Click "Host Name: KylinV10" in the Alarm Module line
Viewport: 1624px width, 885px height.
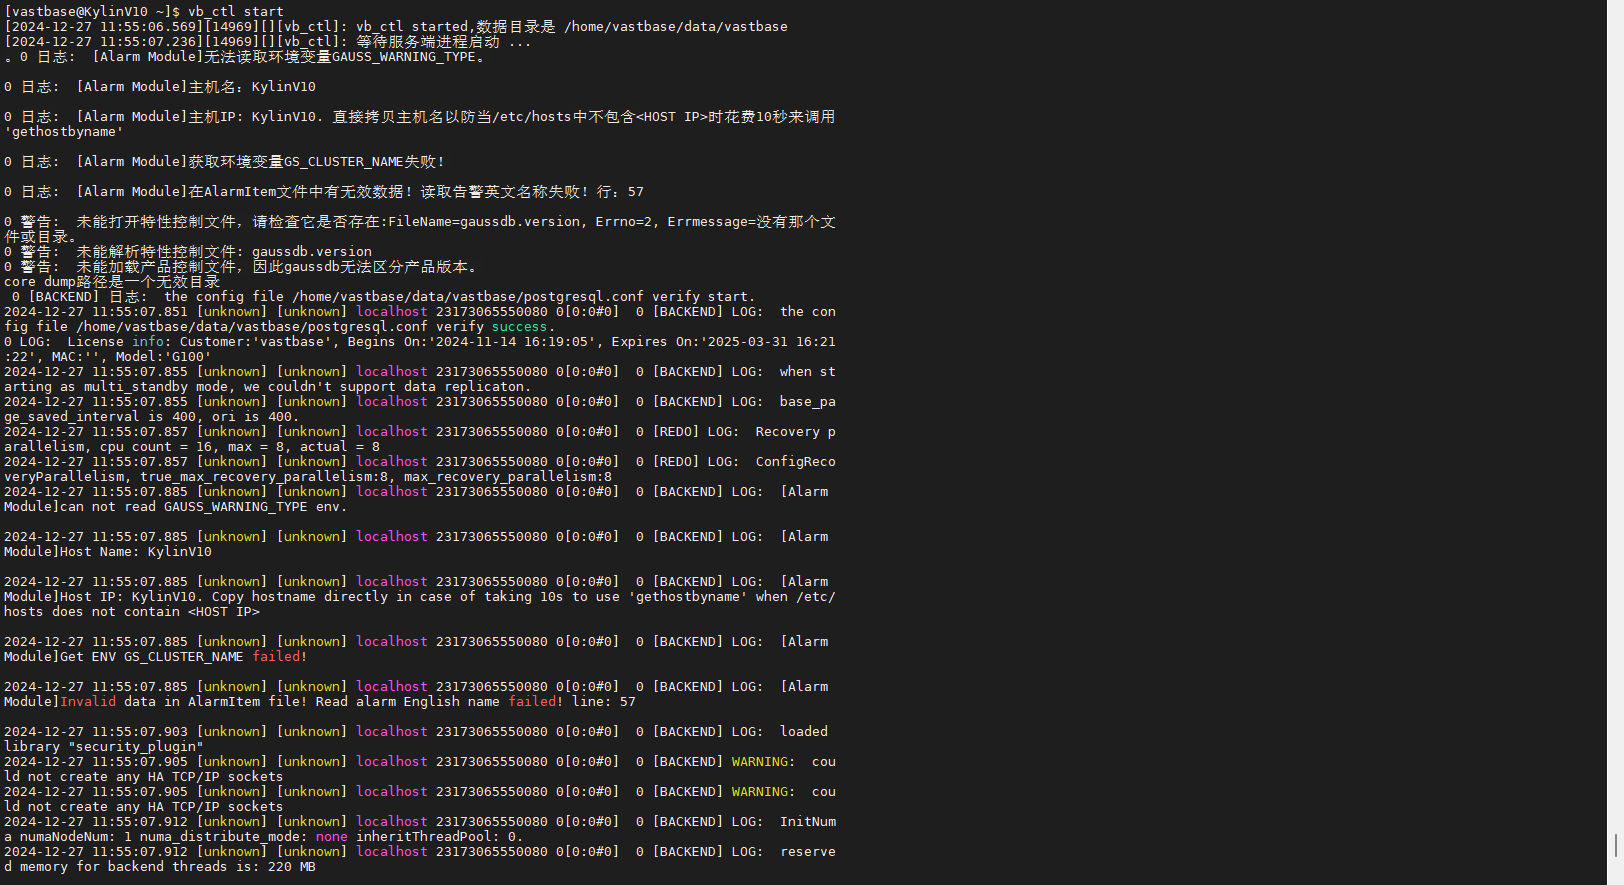pos(135,552)
